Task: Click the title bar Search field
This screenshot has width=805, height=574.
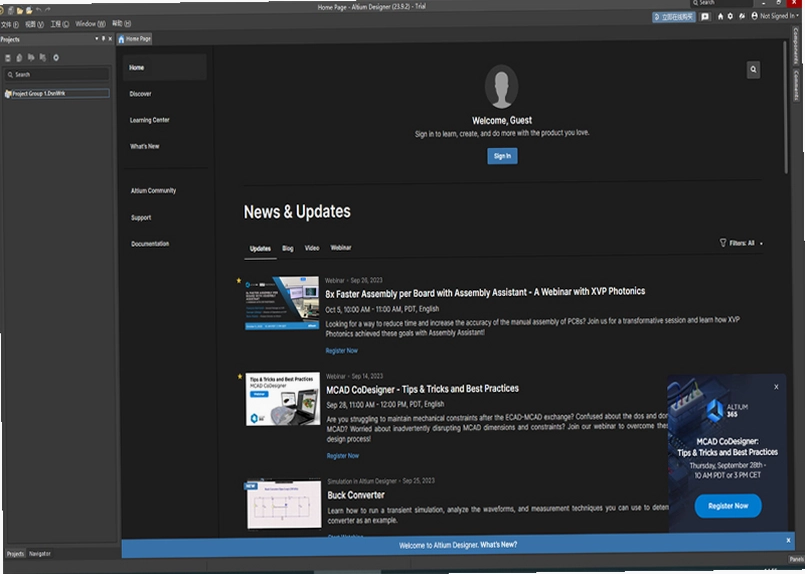Action: tap(720, 3)
